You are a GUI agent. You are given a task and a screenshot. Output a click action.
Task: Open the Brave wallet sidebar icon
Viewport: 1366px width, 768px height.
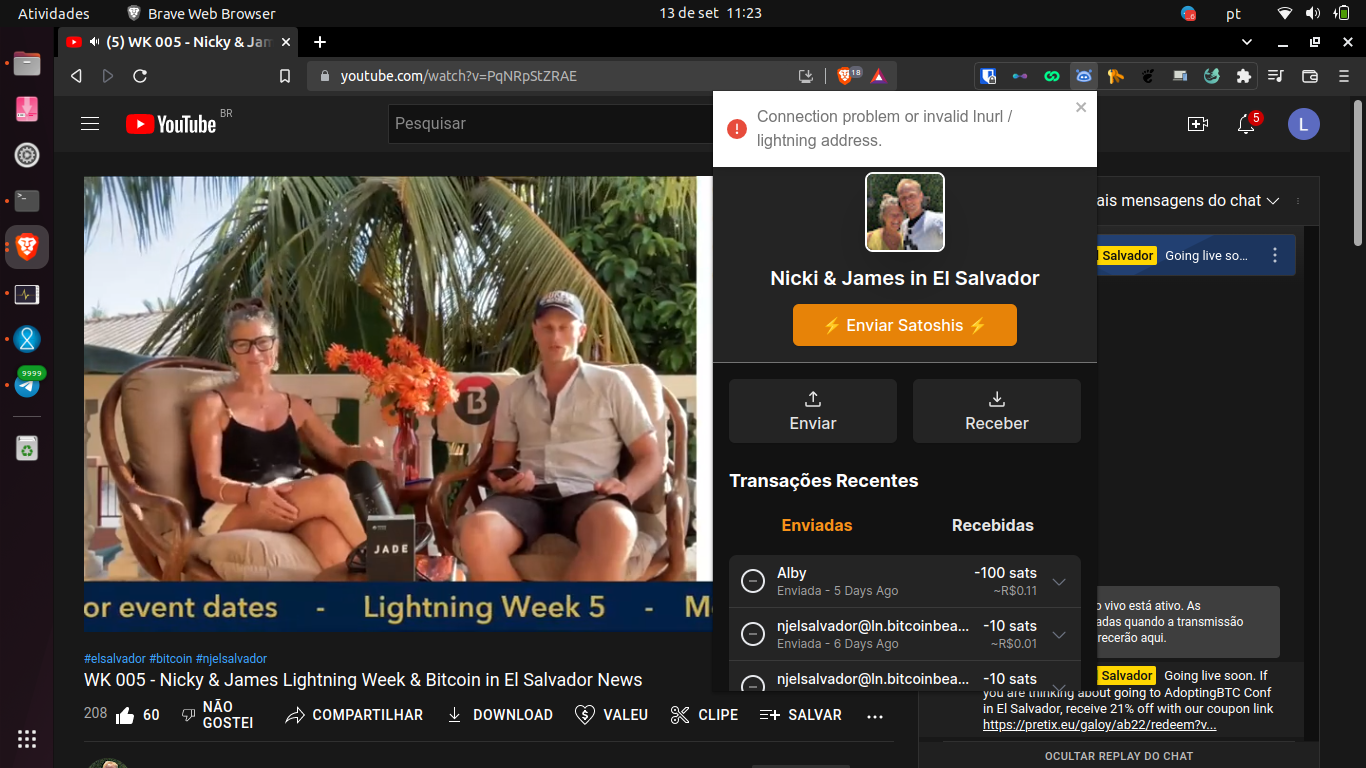[1308, 75]
